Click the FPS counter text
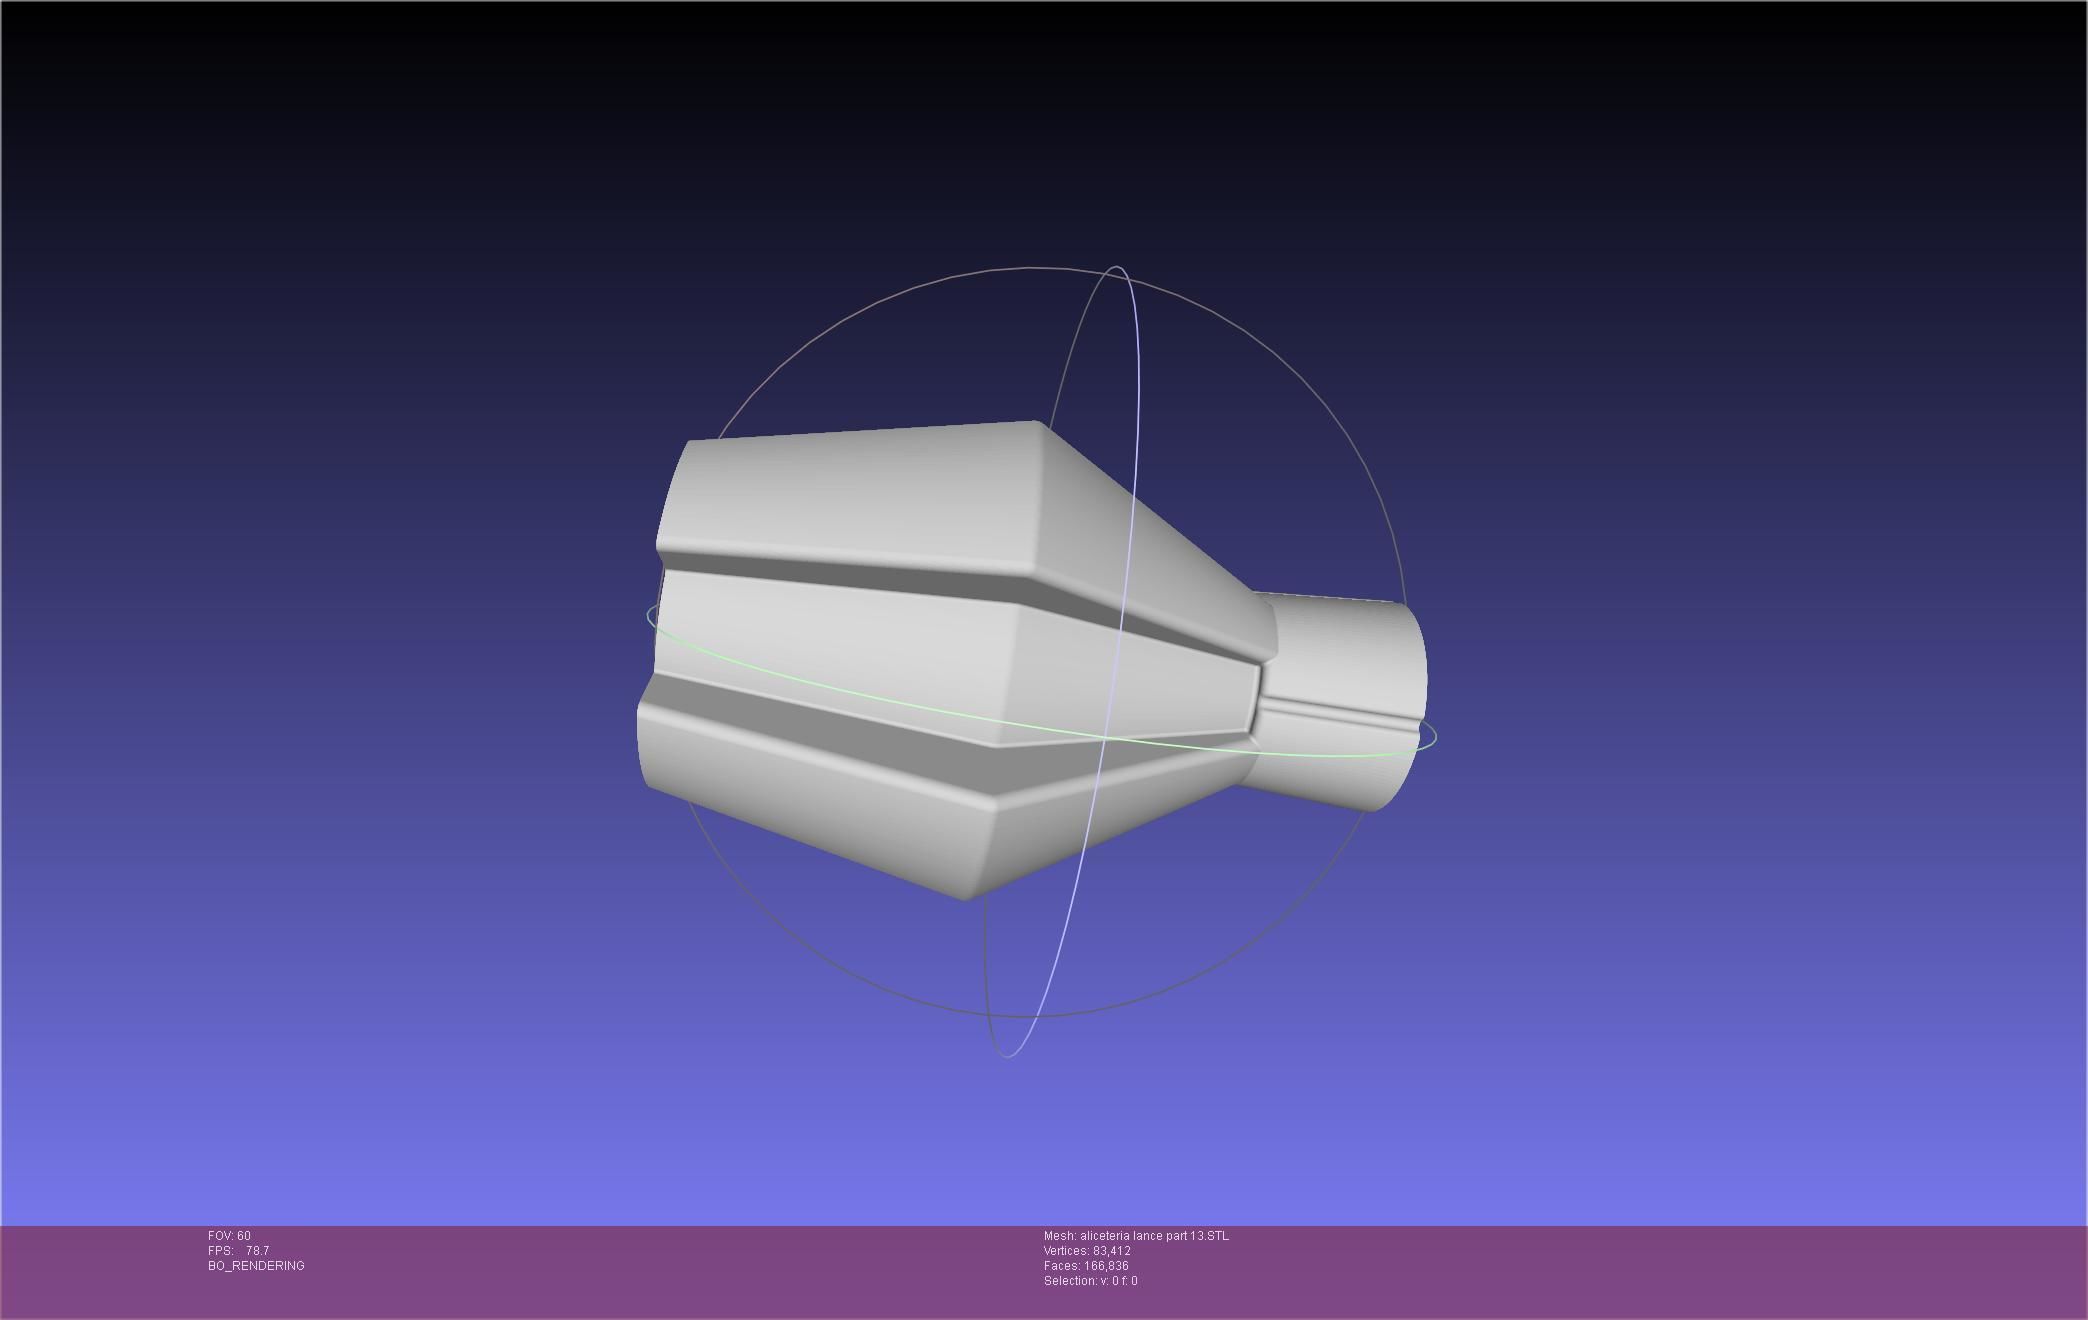Viewport: 2088px width, 1320px height. pos(238,1251)
